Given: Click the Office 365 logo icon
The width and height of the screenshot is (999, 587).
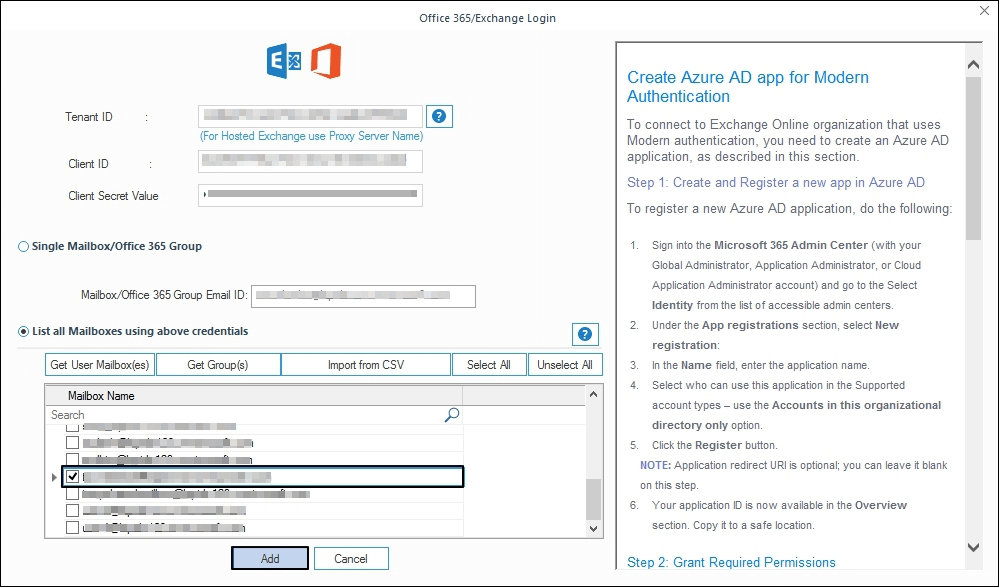Looking at the screenshot, I should pos(326,61).
